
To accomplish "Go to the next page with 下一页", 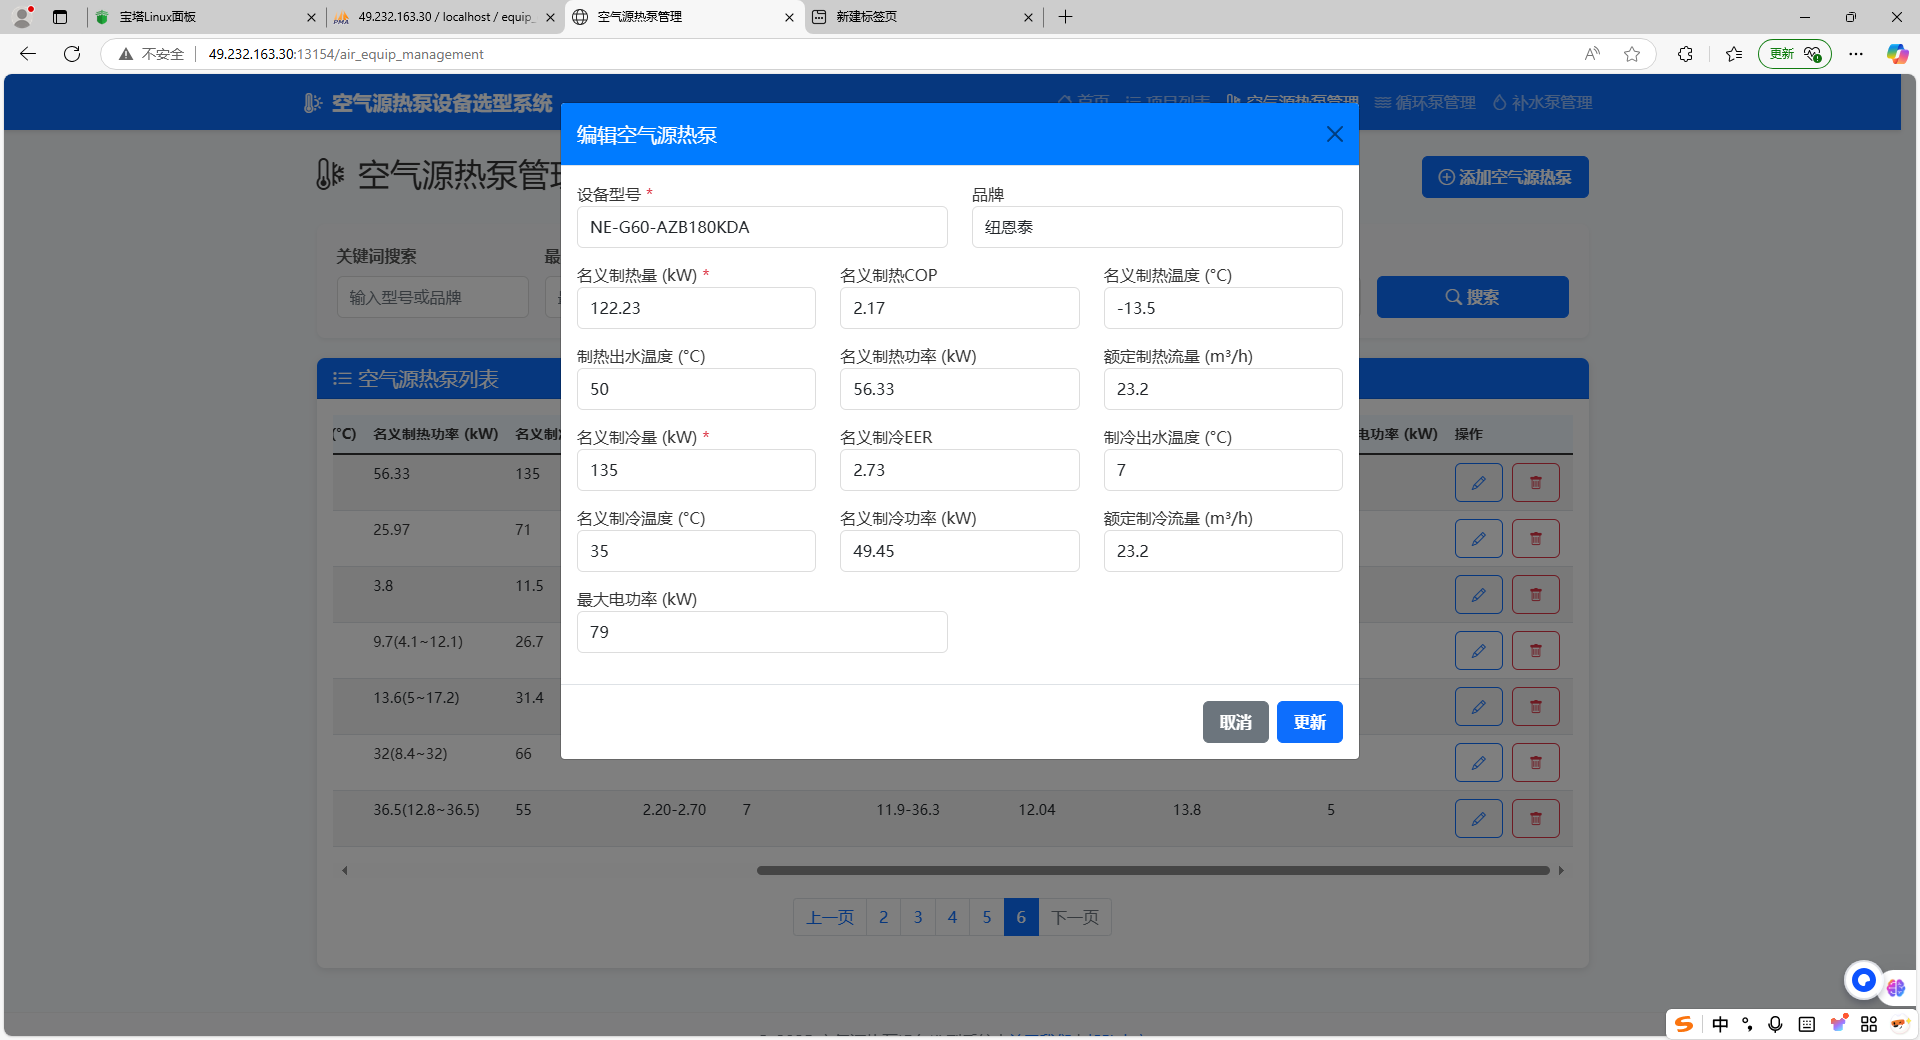I will tap(1075, 917).
